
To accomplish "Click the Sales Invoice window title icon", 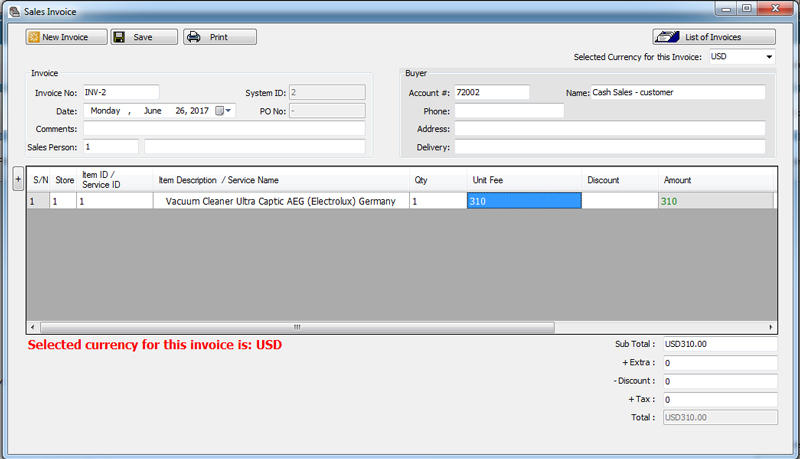I will [15, 11].
